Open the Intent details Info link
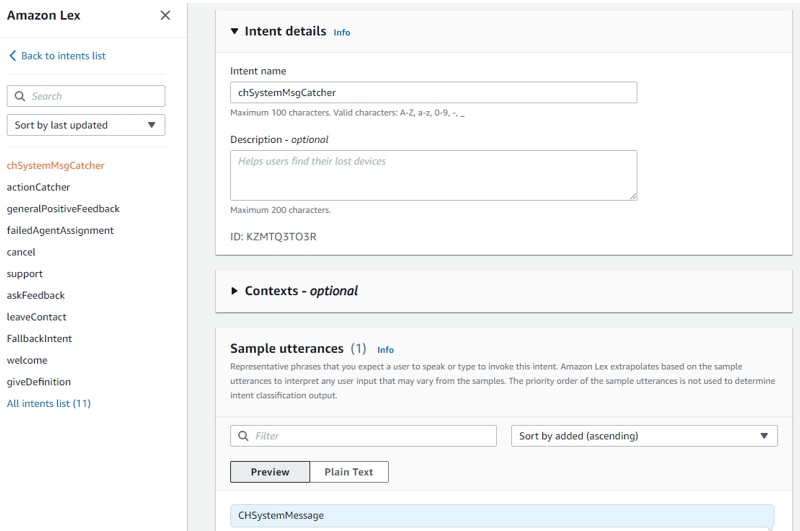Viewport: 800px width, 531px height. (342, 33)
